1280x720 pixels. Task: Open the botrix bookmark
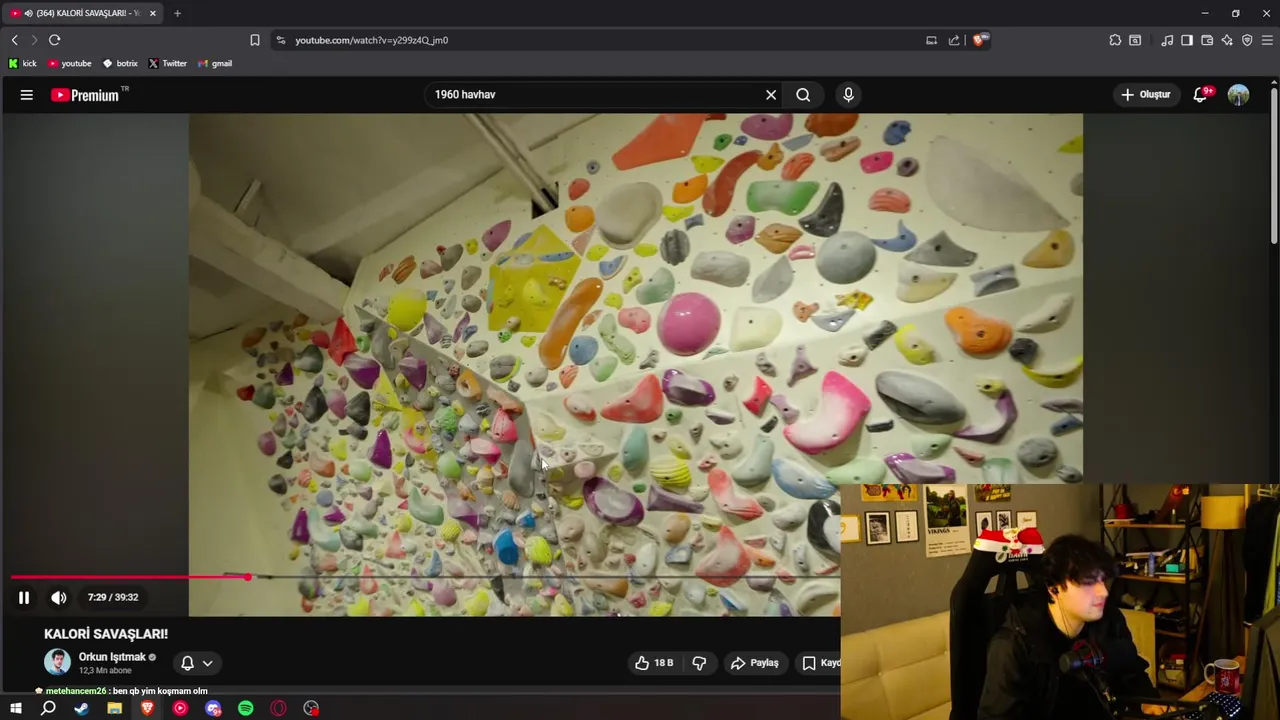point(121,63)
